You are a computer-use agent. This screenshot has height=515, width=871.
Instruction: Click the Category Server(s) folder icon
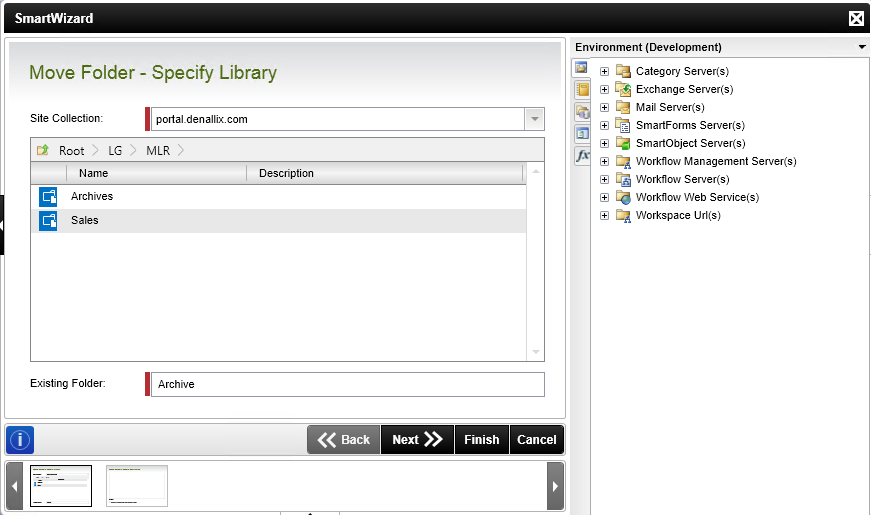623,71
